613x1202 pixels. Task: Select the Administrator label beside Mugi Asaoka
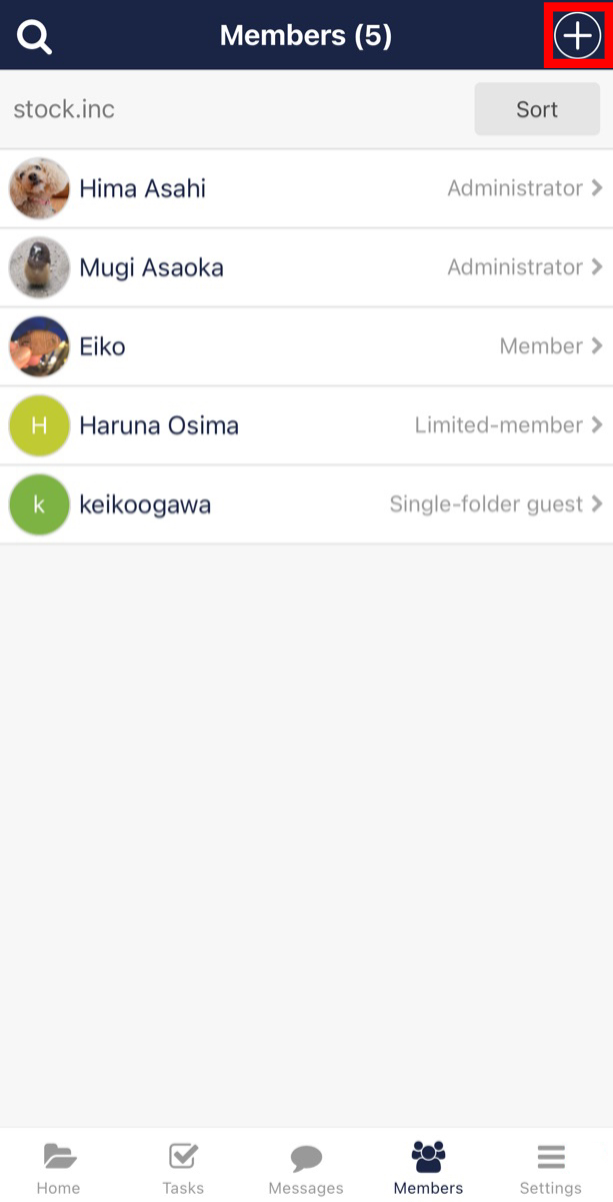pyautogui.click(x=514, y=266)
